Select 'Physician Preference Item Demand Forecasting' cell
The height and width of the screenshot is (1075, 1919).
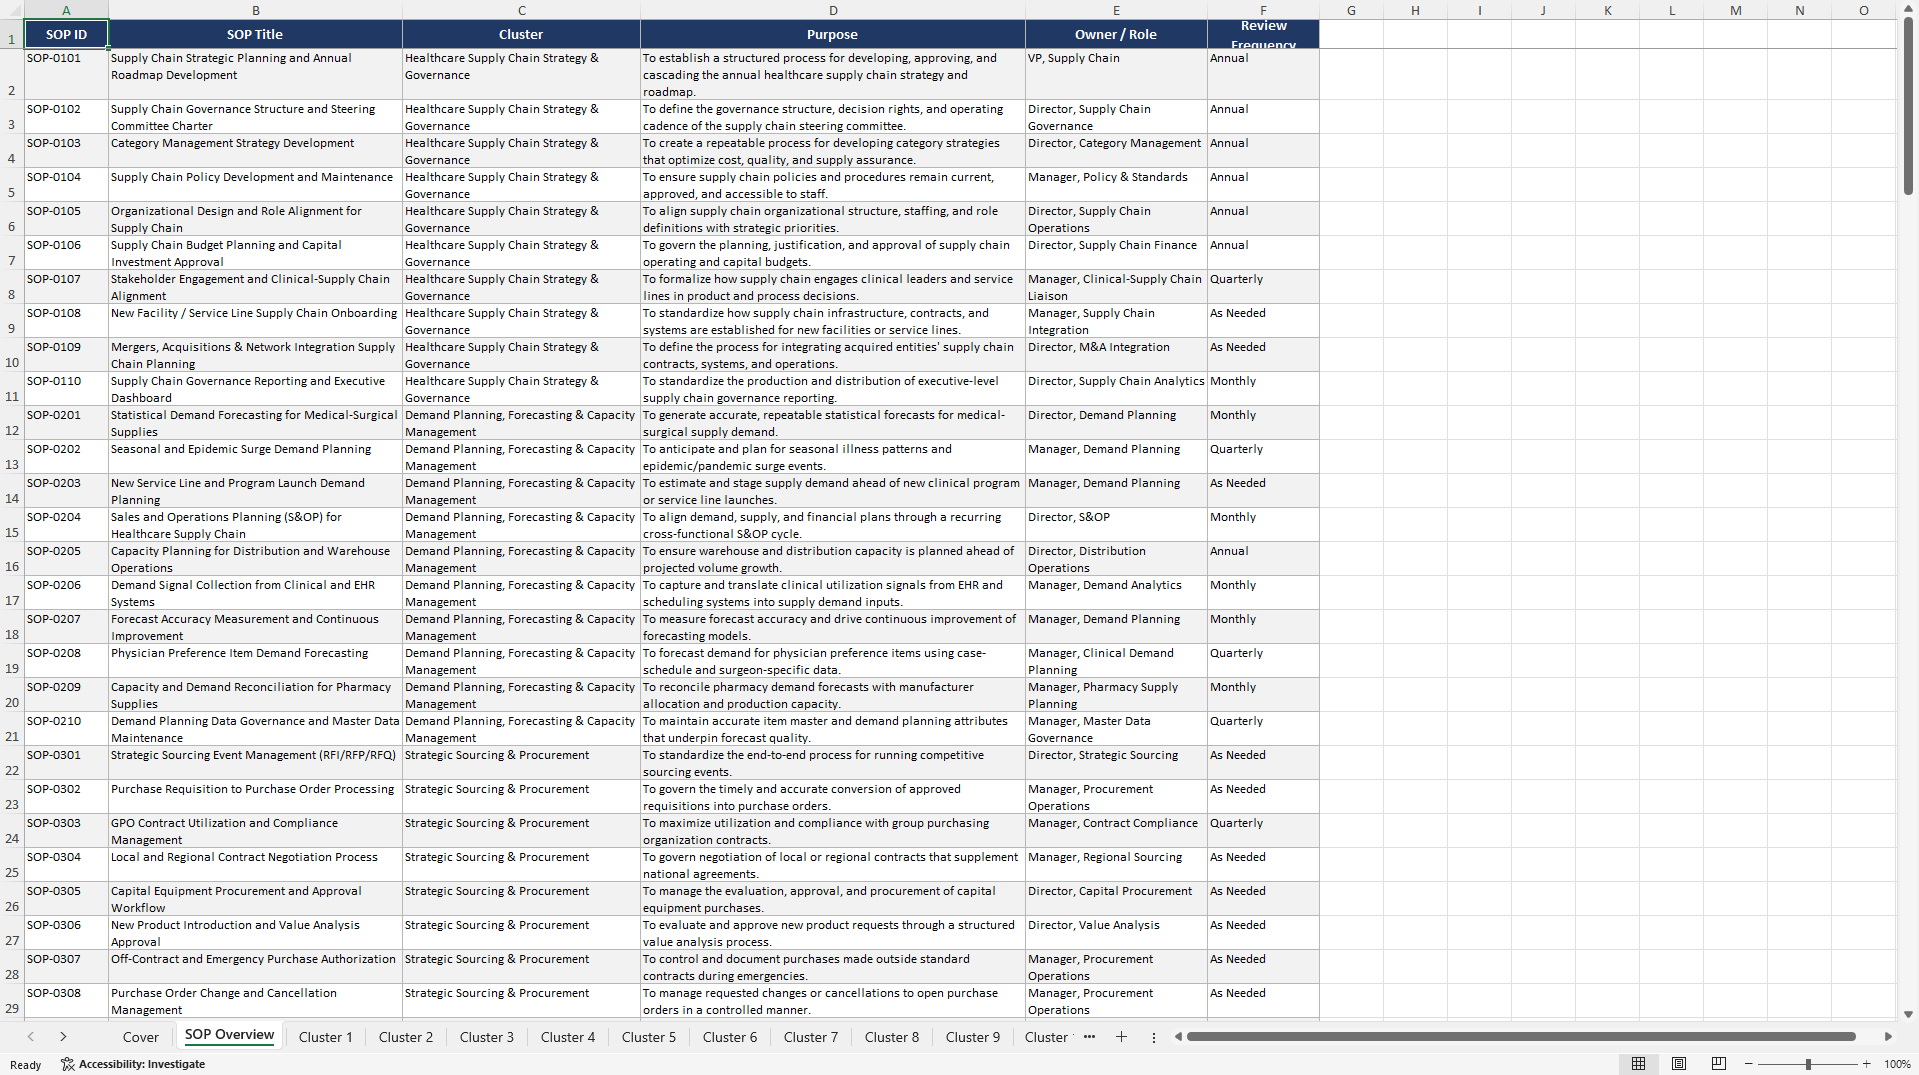255,660
